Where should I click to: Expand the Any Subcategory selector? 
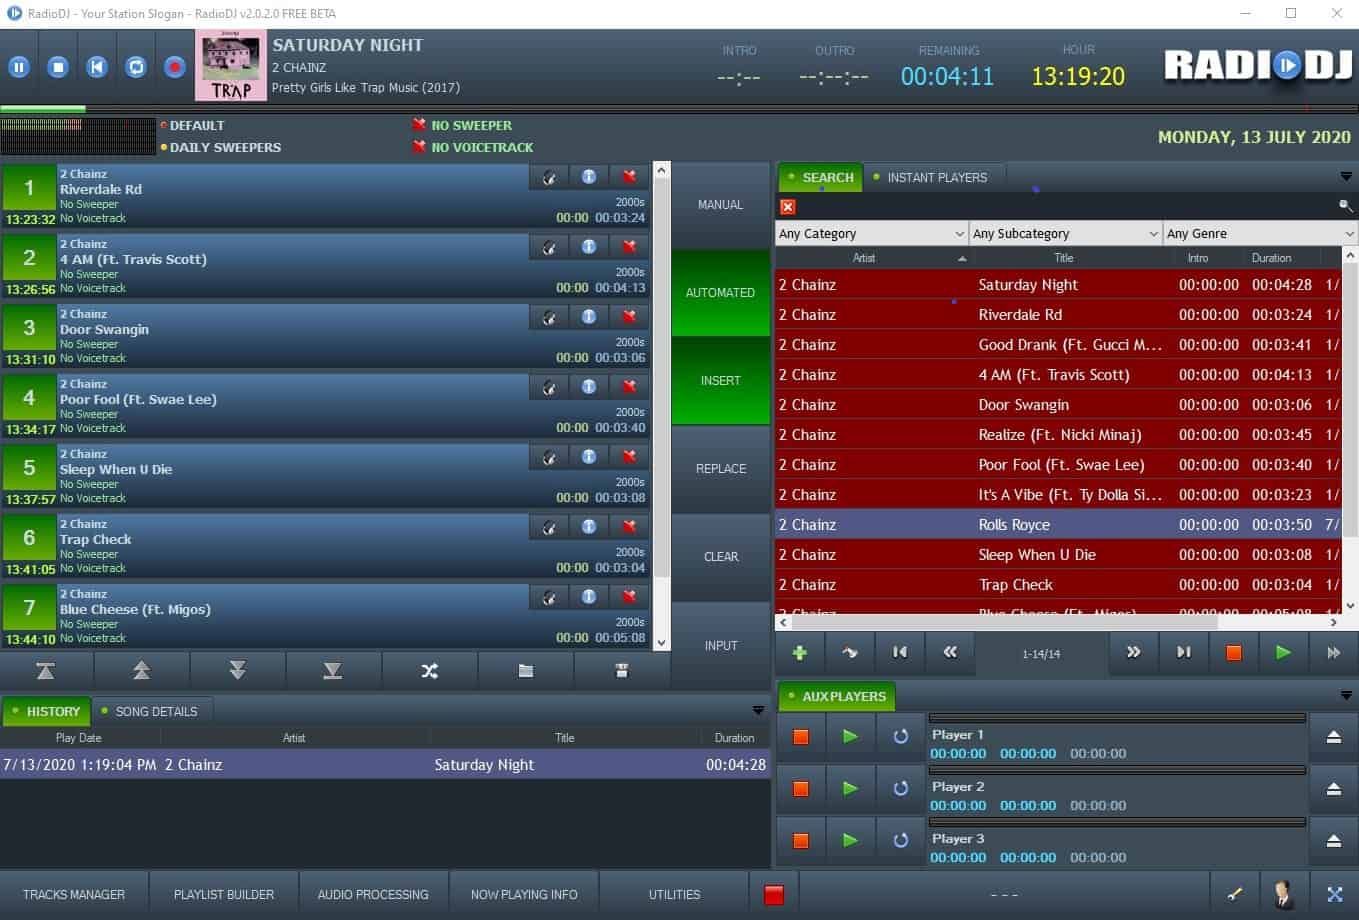click(x=1063, y=233)
